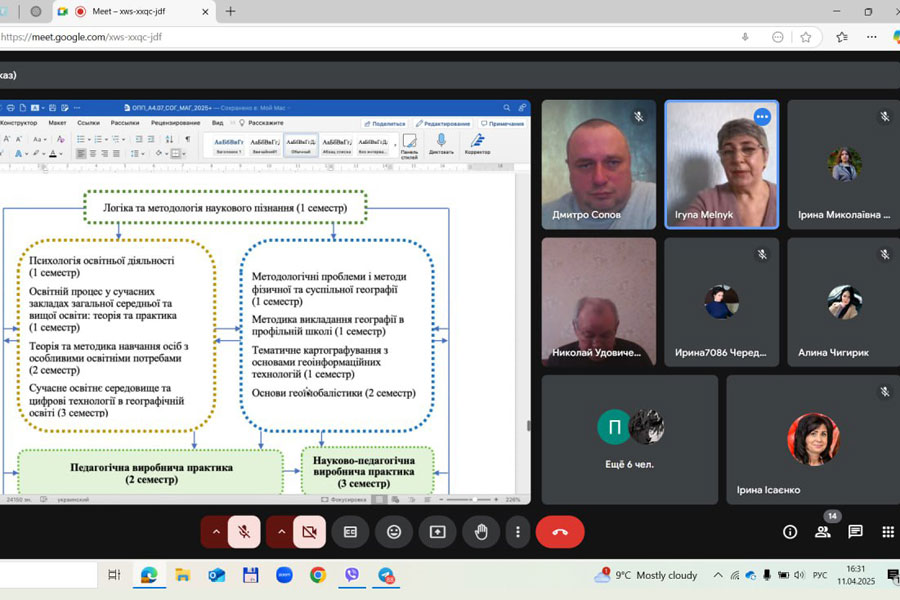Image resolution: width=900 pixels, height=600 pixels.
Task: Select the Meet browser tab
Action: point(130,11)
